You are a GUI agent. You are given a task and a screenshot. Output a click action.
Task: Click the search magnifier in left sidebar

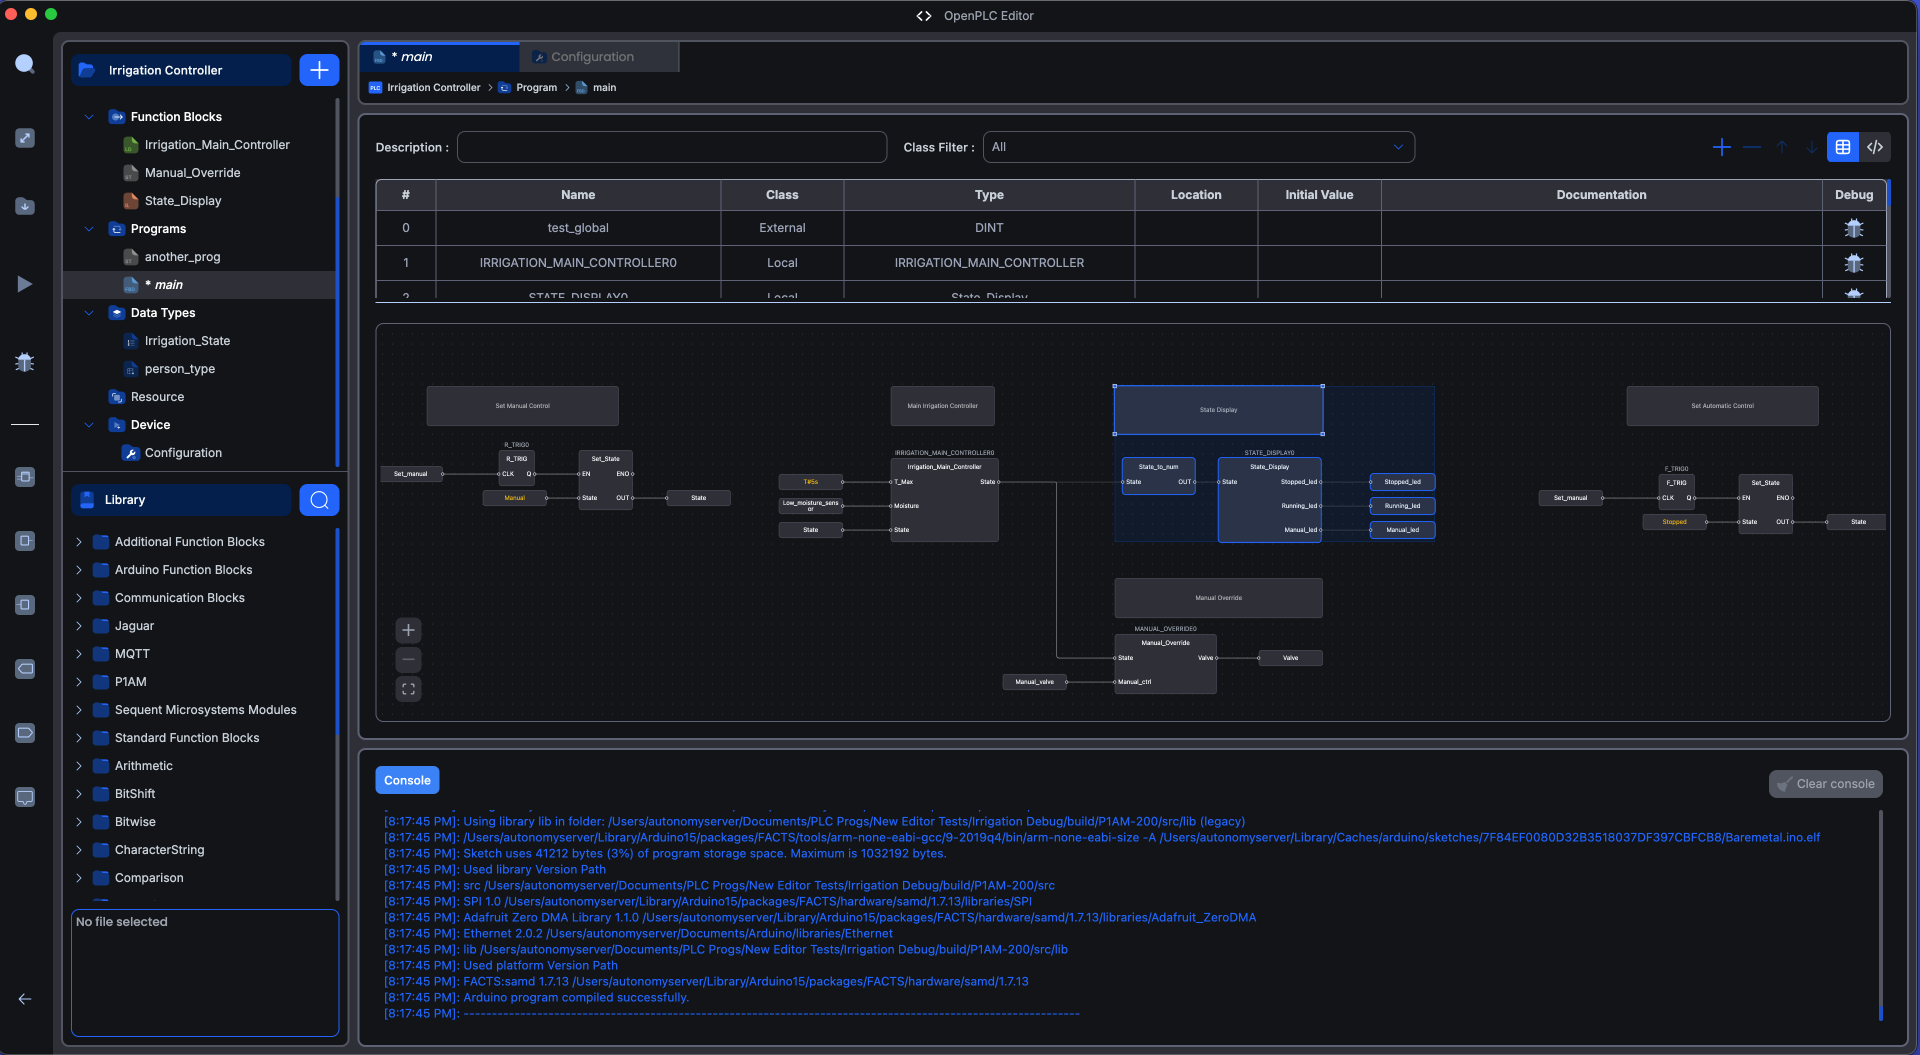pyautogui.click(x=25, y=65)
